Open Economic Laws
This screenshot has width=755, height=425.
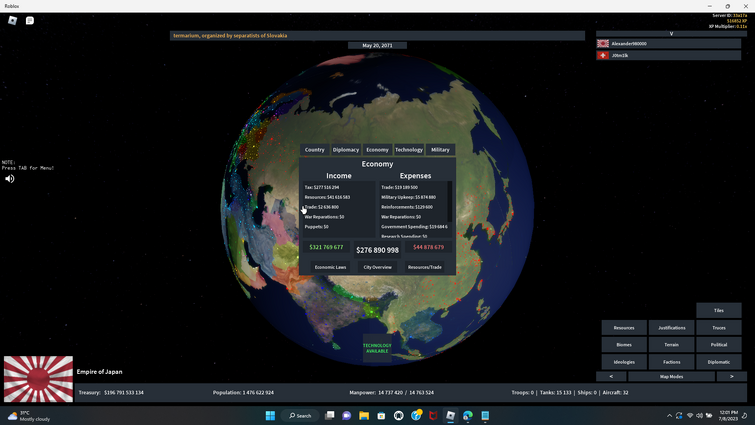coord(330,267)
